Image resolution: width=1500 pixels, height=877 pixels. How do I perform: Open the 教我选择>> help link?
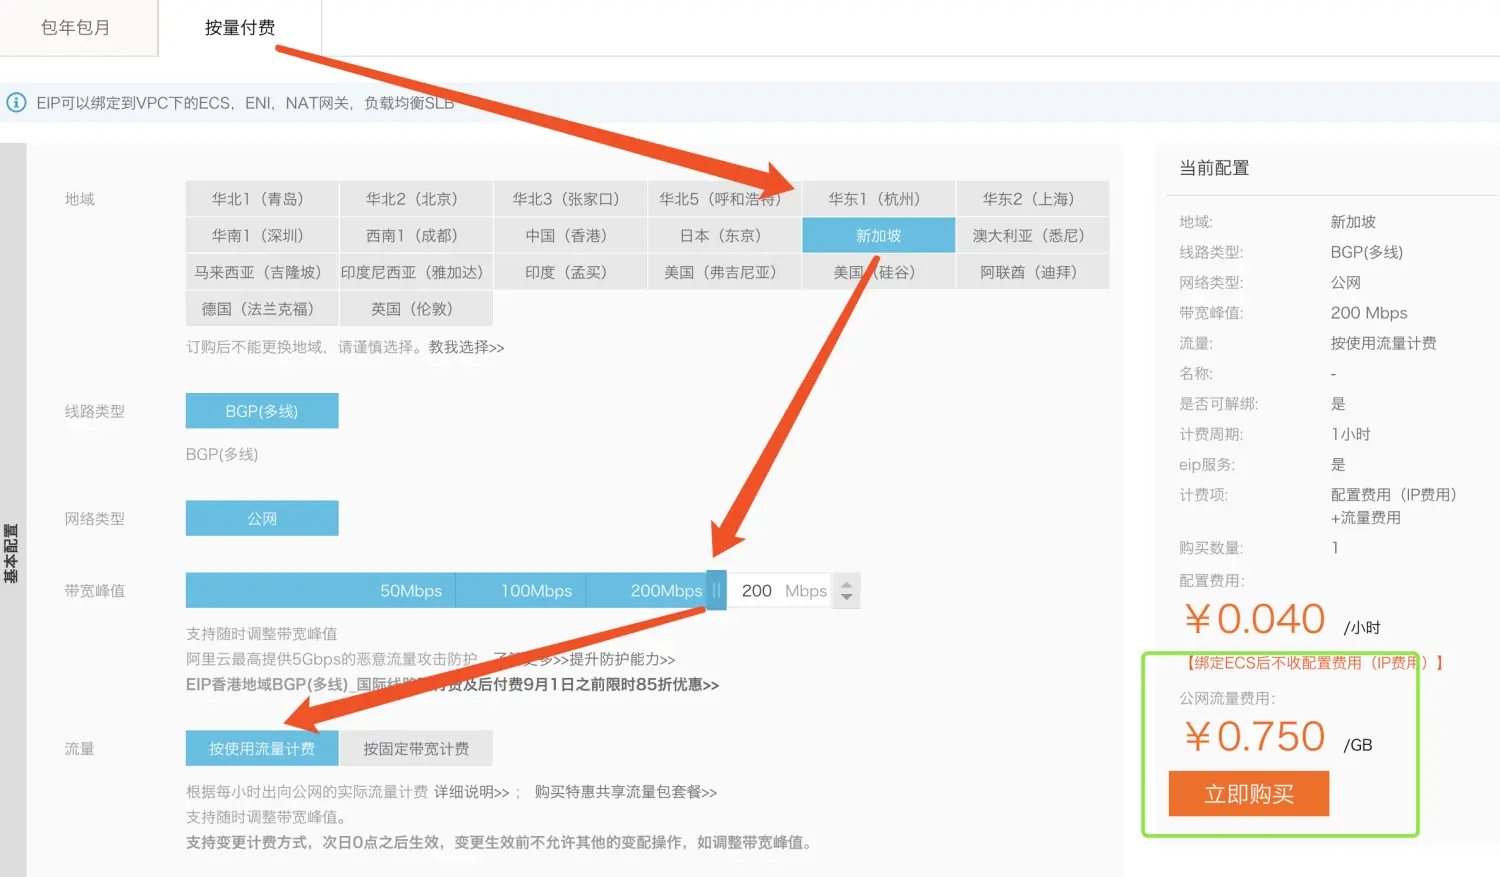466,347
